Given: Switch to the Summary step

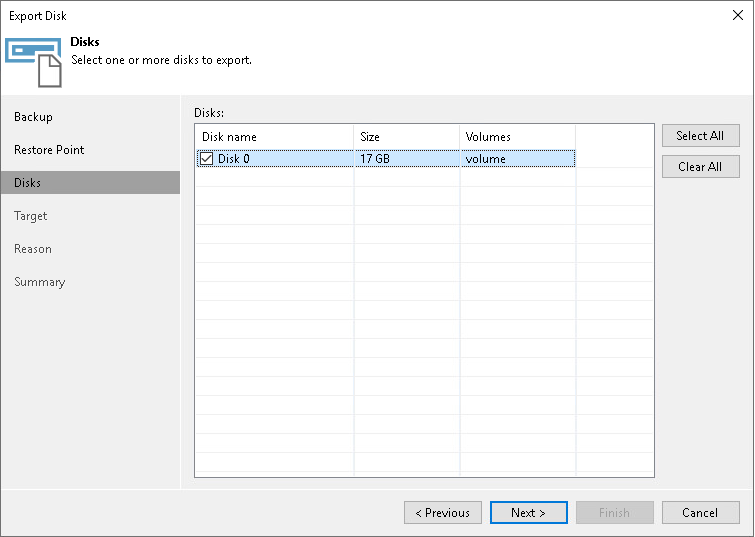Looking at the screenshot, I should point(39,282).
